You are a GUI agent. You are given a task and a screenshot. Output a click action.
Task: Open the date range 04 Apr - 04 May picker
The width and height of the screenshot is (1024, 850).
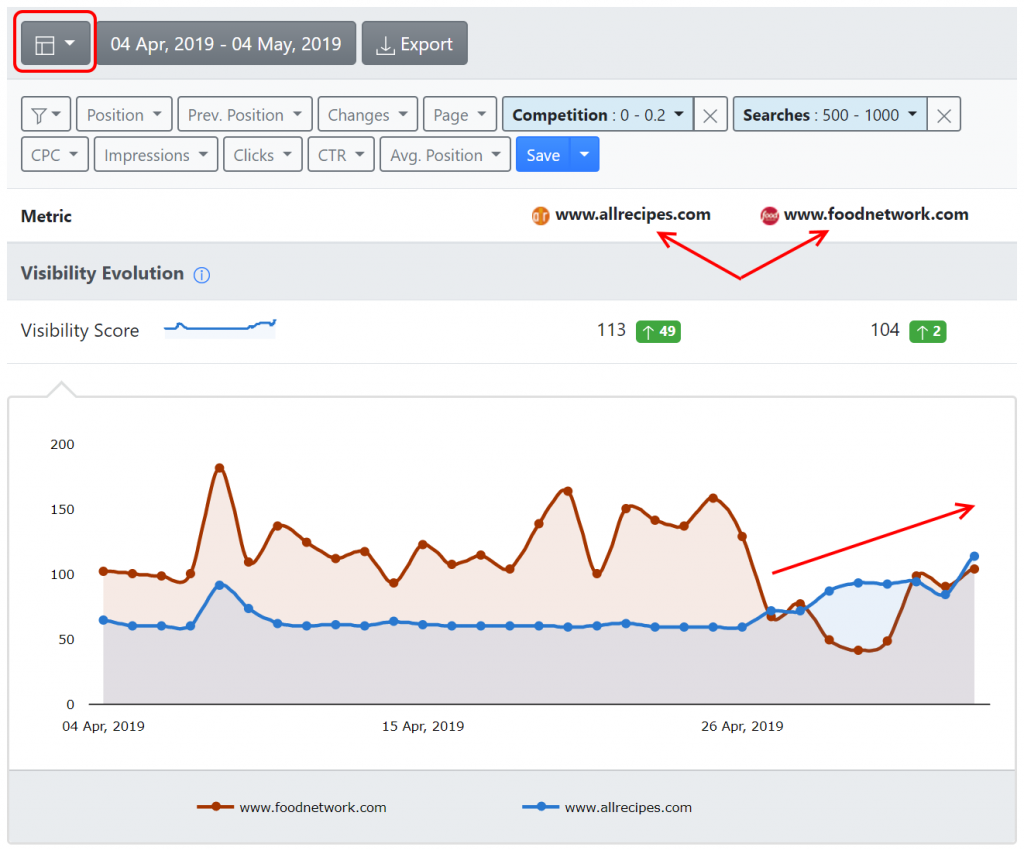[x=225, y=43]
